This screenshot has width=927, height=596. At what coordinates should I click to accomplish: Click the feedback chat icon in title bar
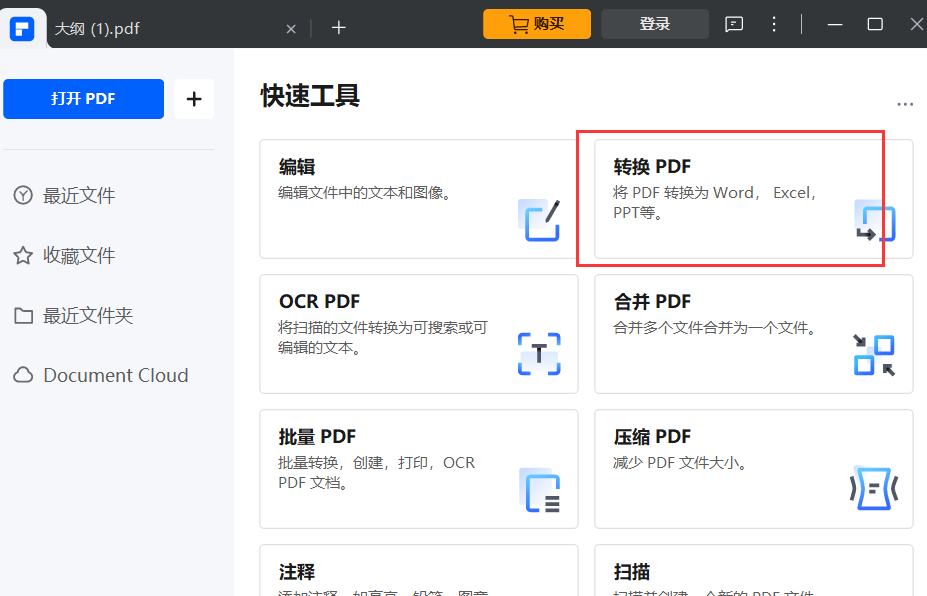click(x=733, y=24)
